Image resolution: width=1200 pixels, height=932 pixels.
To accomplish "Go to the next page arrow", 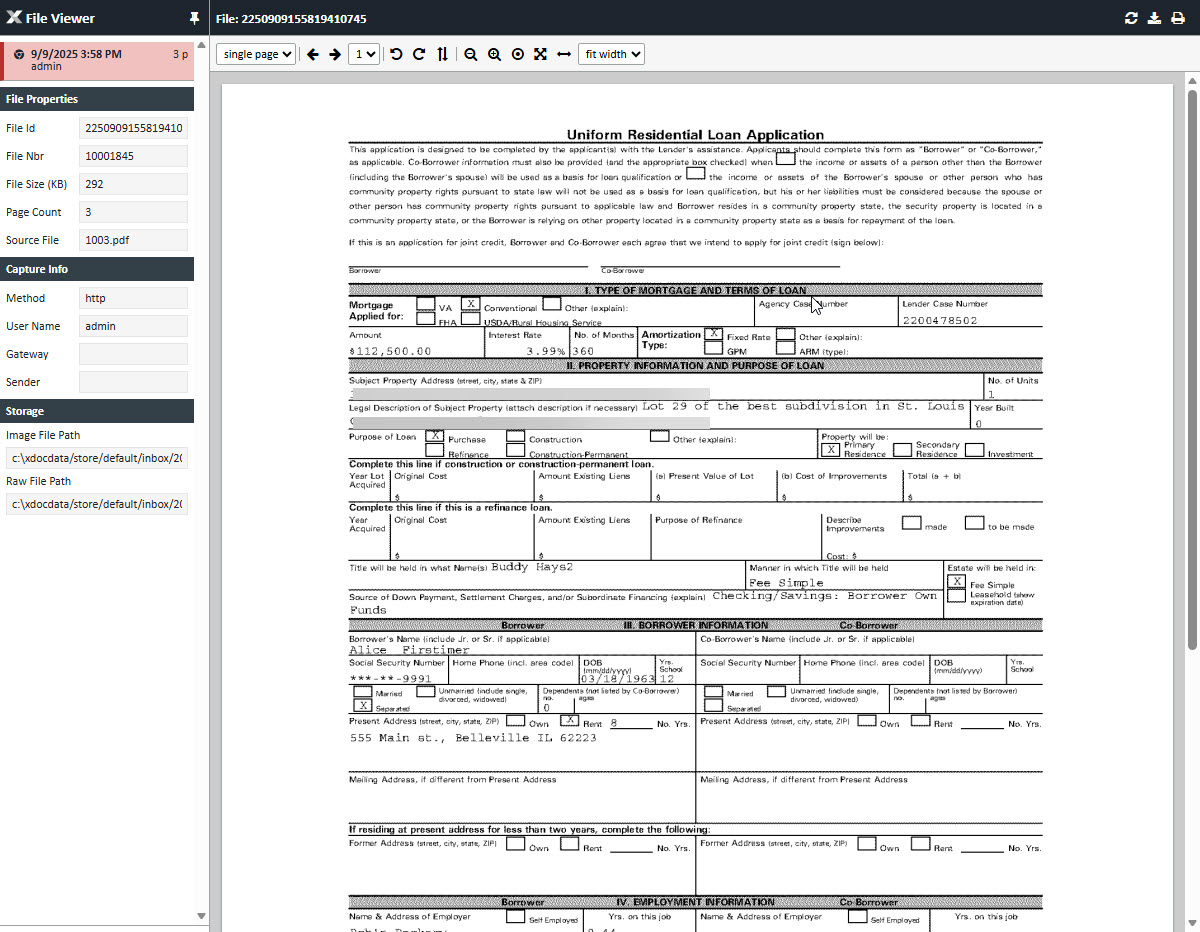I will pyautogui.click(x=335, y=54).
